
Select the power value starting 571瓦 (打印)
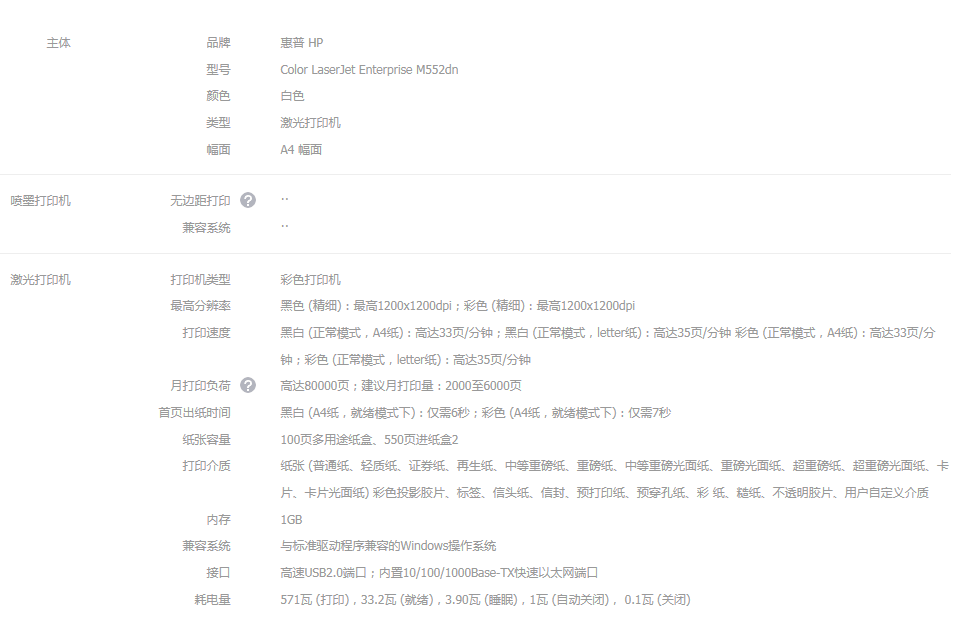tap(485, 600)
